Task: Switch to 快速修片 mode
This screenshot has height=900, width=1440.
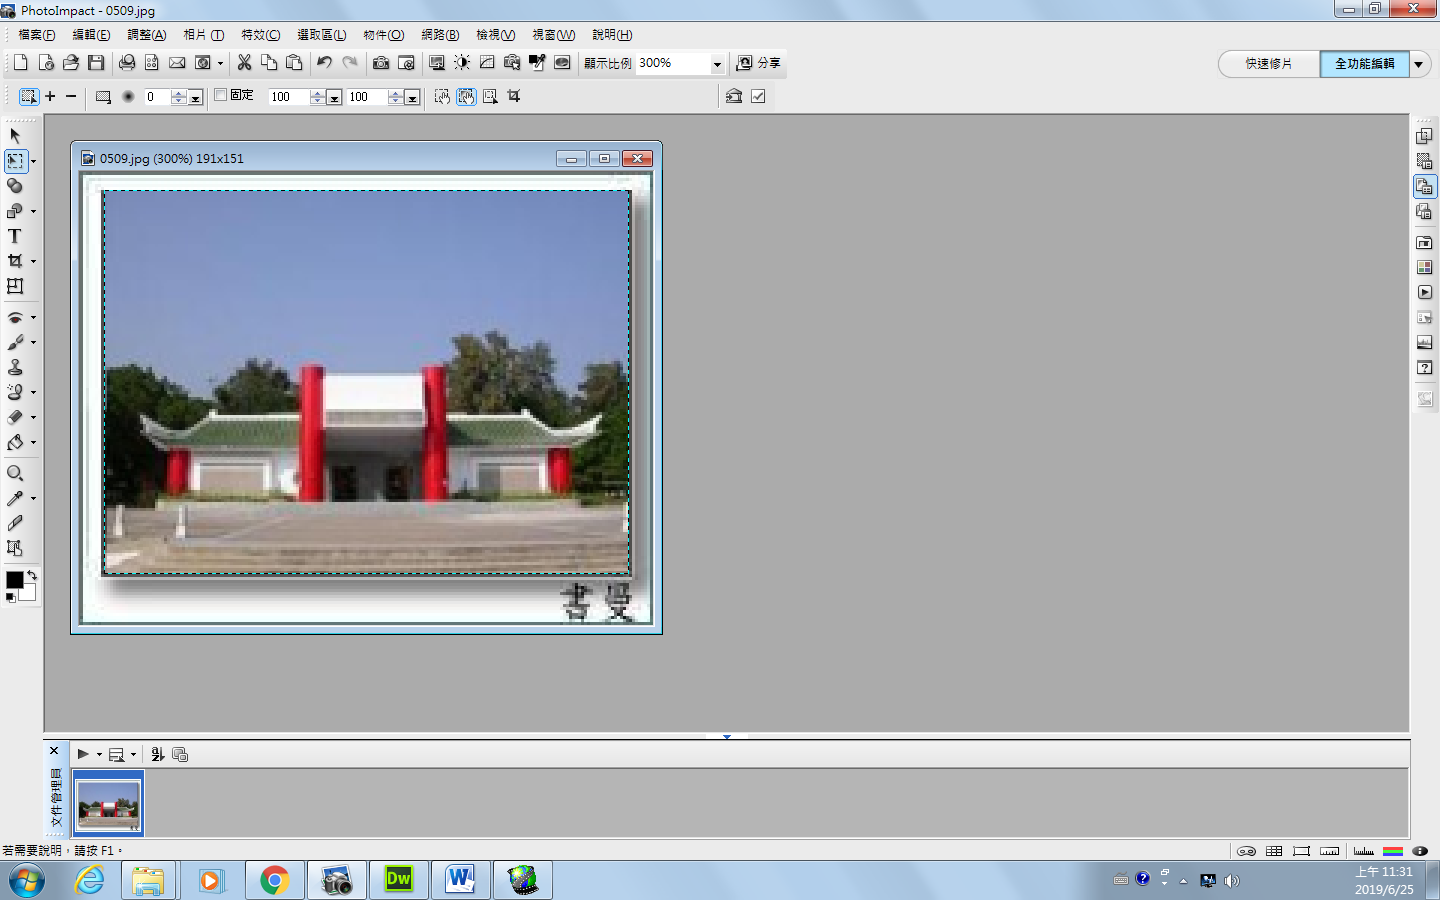Action: coord(1268,64)
